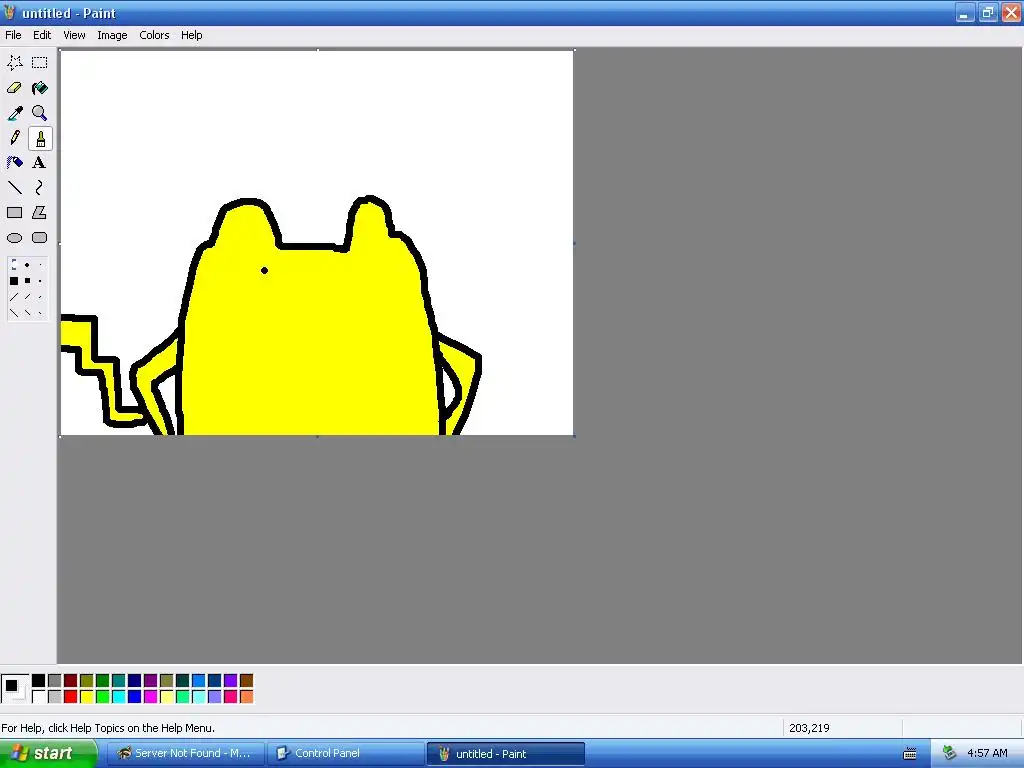The width and height of the screenshot is (1024, 768).
Task: Pick the cyan color swatch
Action: coord(118,697)
